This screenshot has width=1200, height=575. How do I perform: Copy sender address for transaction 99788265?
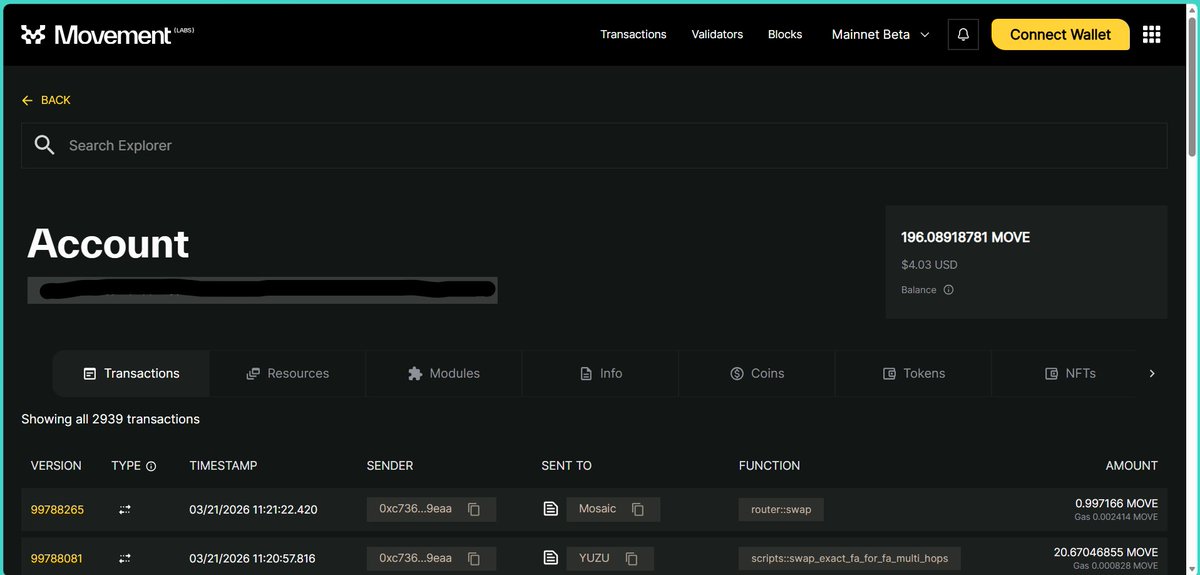click(474, 509)
